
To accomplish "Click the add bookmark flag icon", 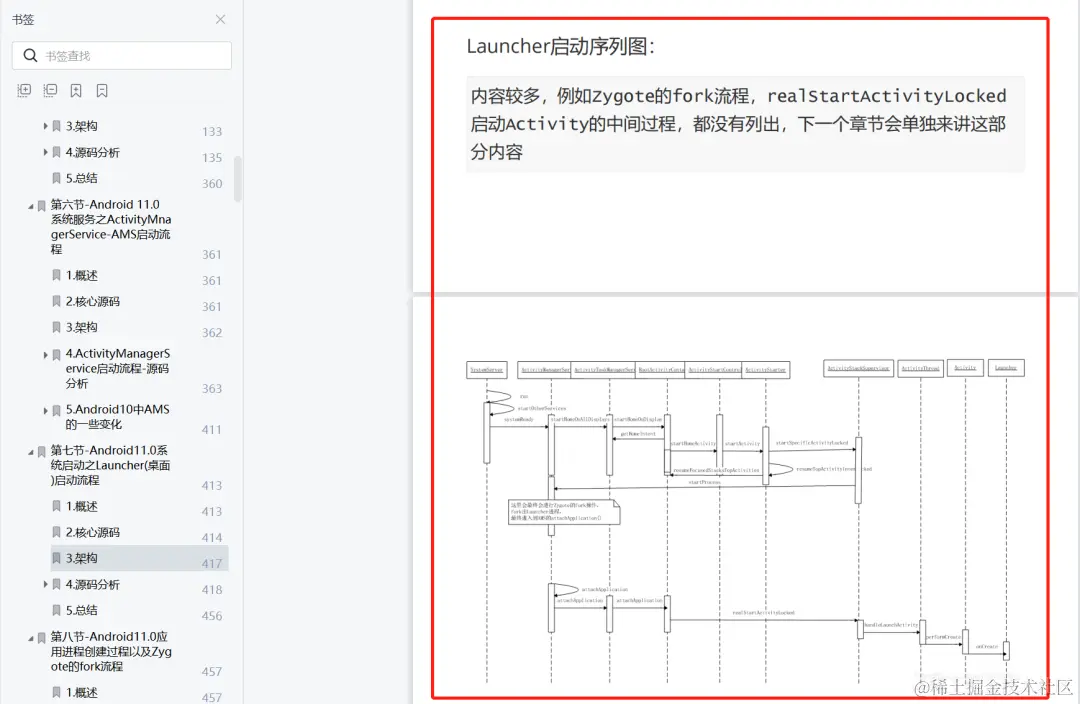I will pyautogui.click(x=76, y=90).
